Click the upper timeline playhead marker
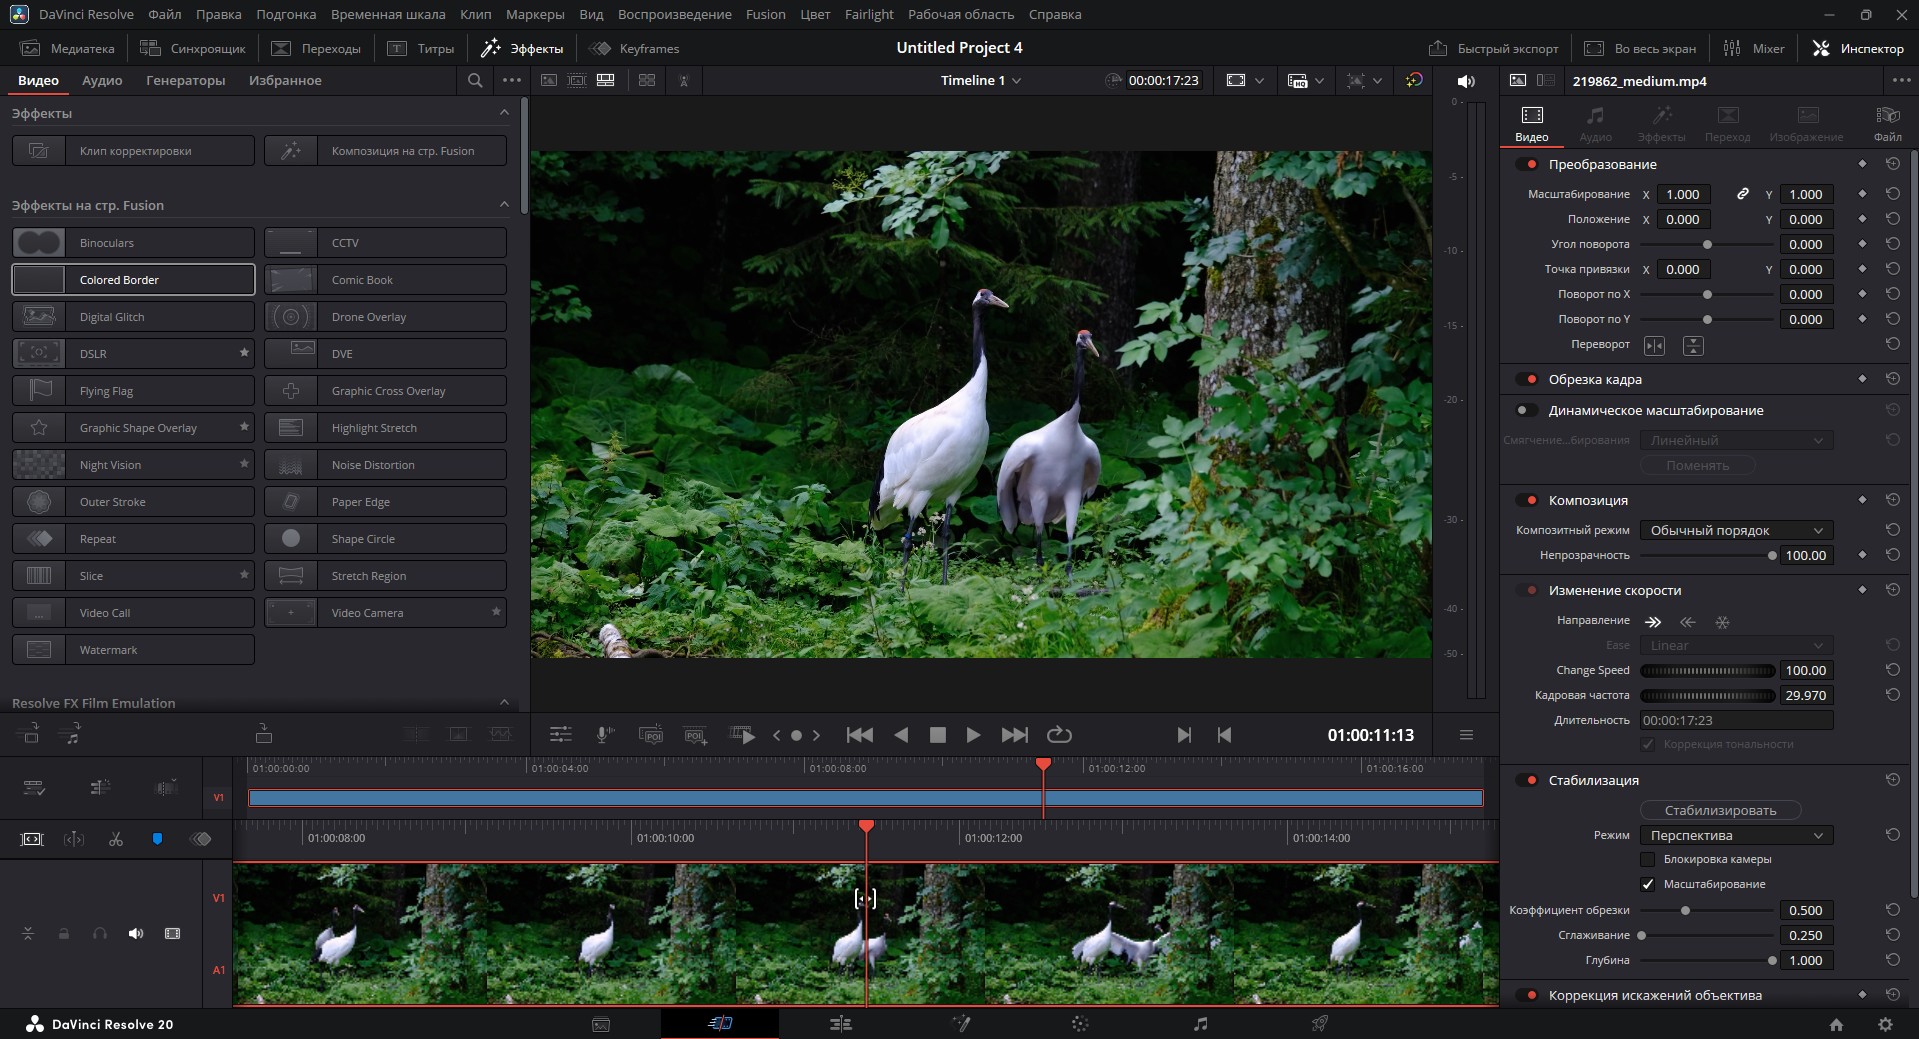Viewport: 1919px width, 1039px height. 1043,764
